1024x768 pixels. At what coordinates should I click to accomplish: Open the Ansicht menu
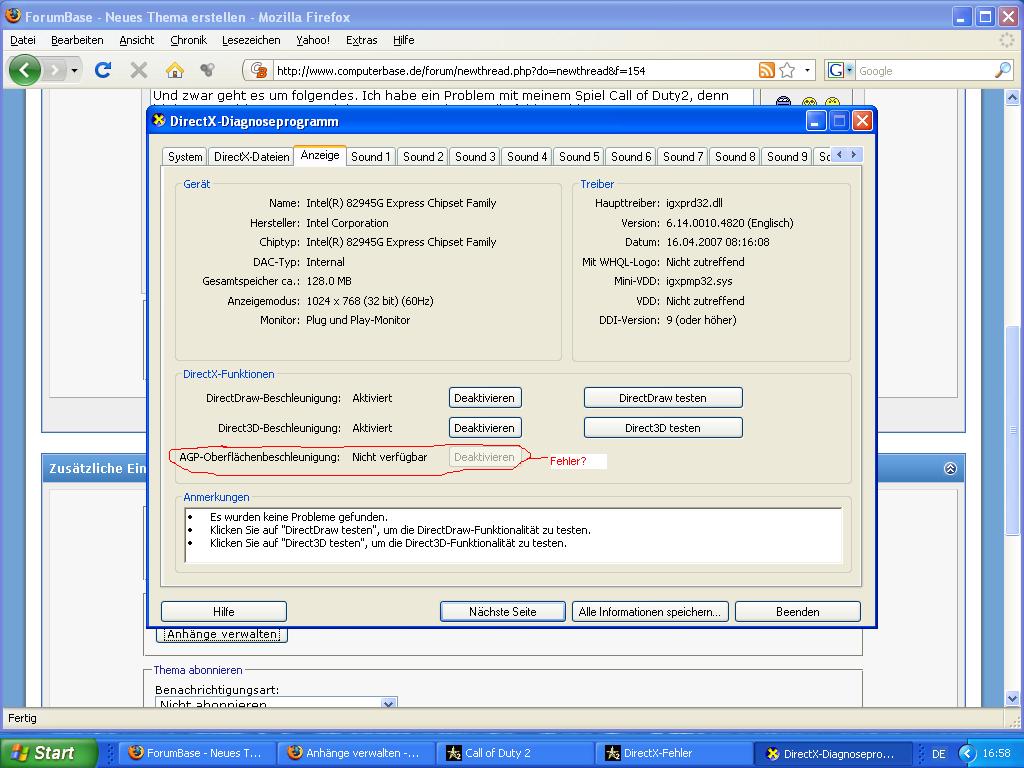(136, 40)
